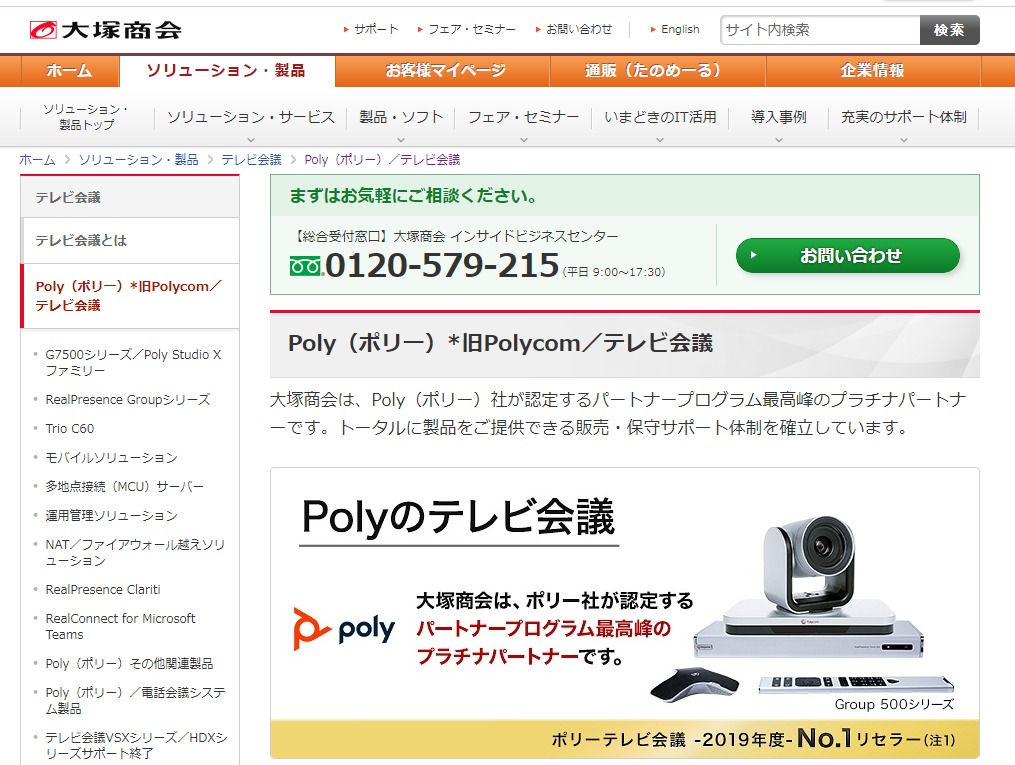Image resolution: width=1015 pixels, height=765 pixels.
Task: Expand the 導入事例 dropdown menu
Action: point(779,118)
